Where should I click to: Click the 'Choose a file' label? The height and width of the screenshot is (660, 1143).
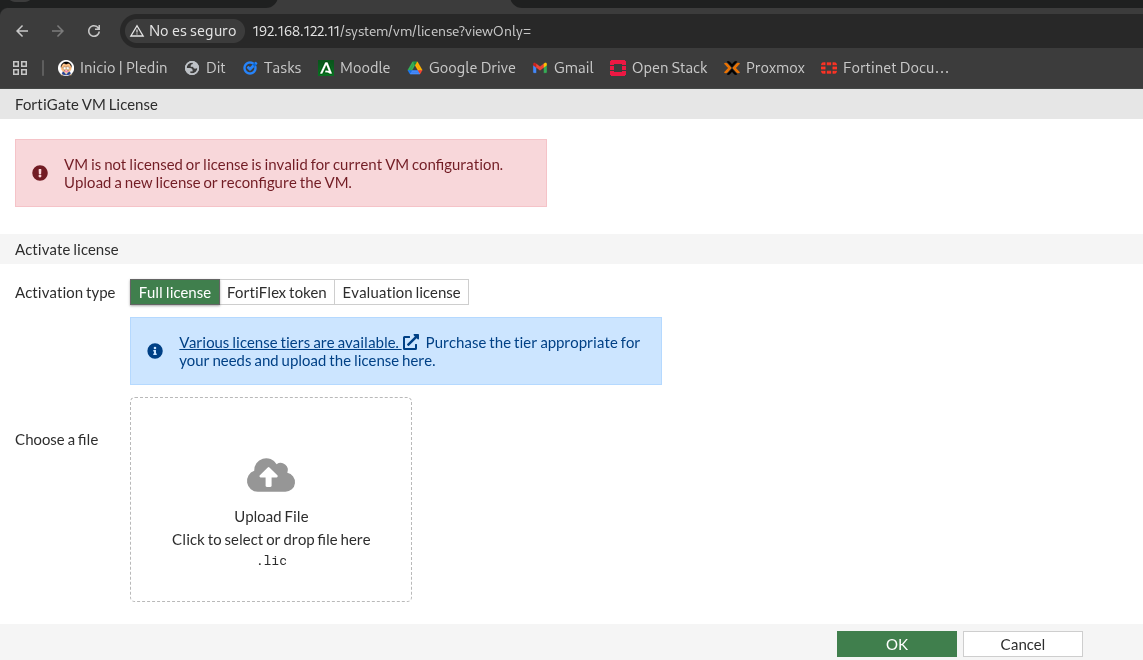coord(56,440)
